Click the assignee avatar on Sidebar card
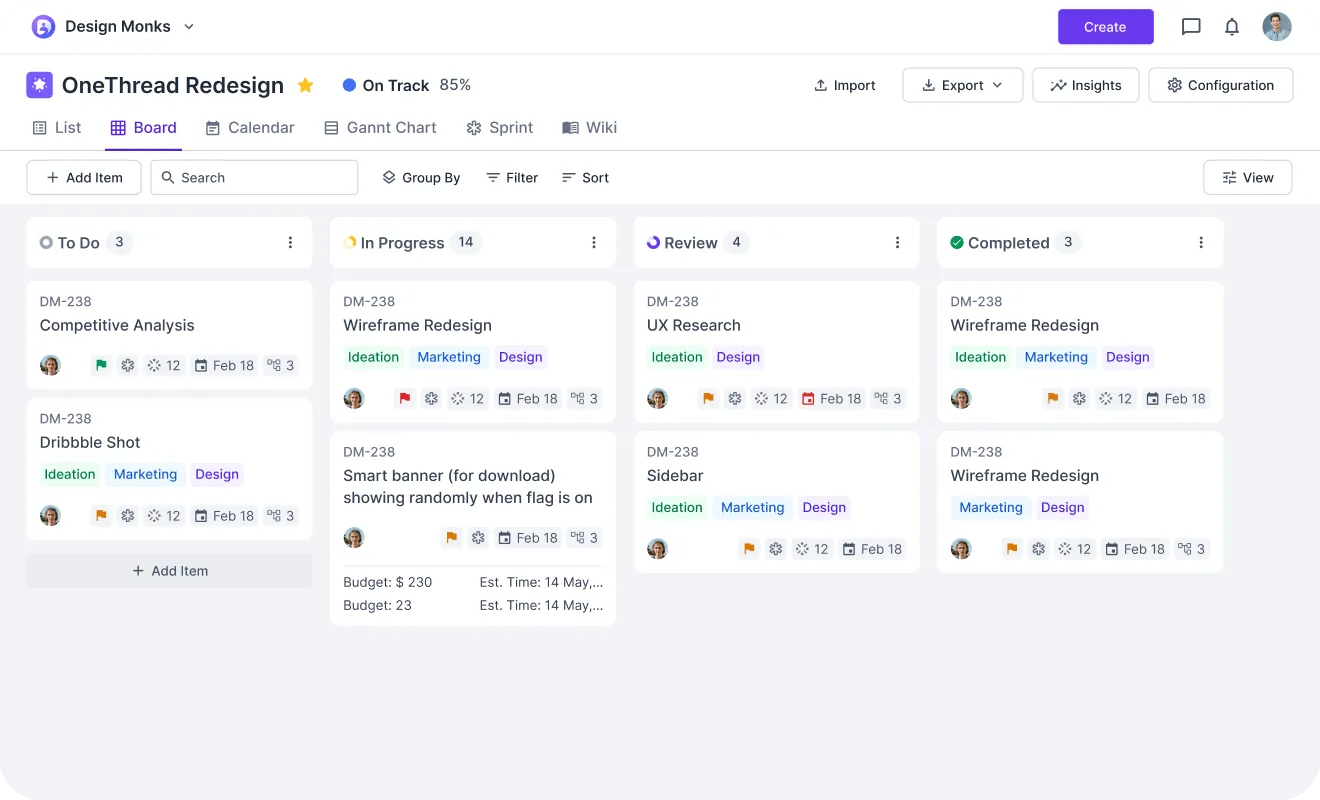1320x800 pixels. (657, 549)
